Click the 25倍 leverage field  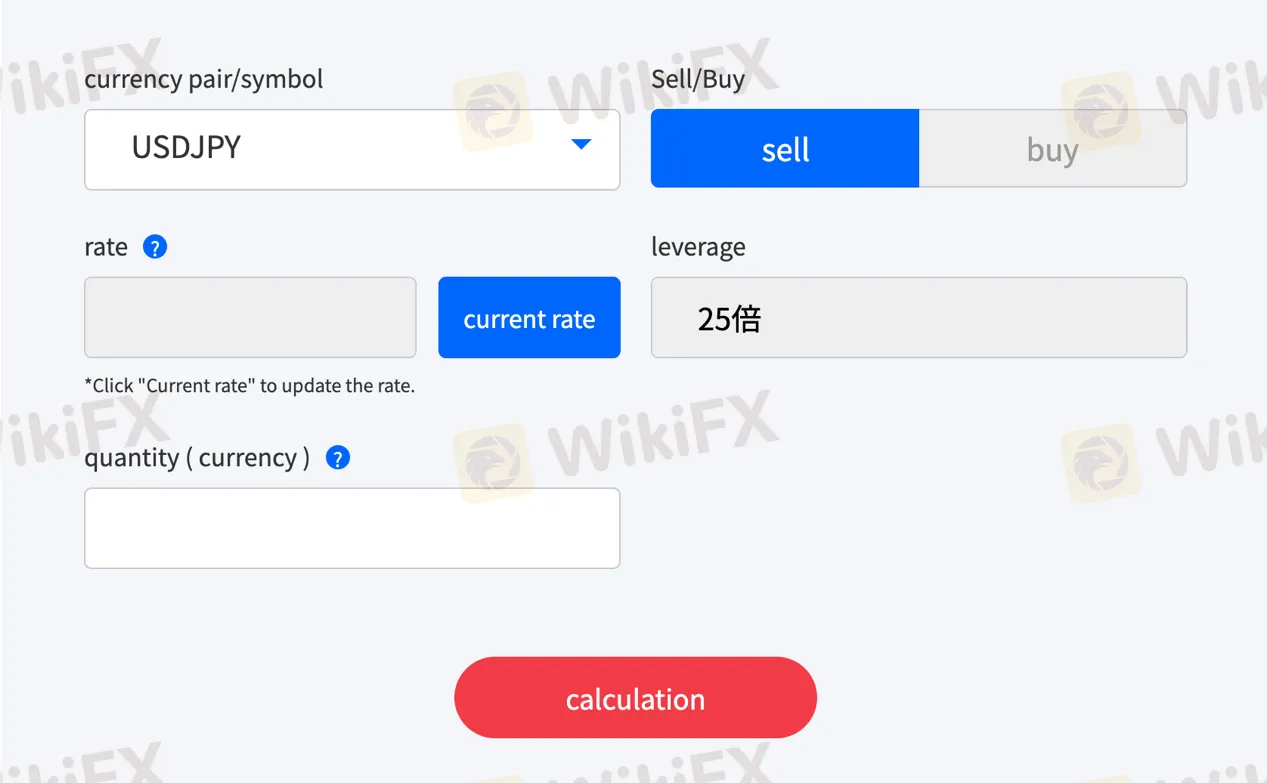coord(918,317)
